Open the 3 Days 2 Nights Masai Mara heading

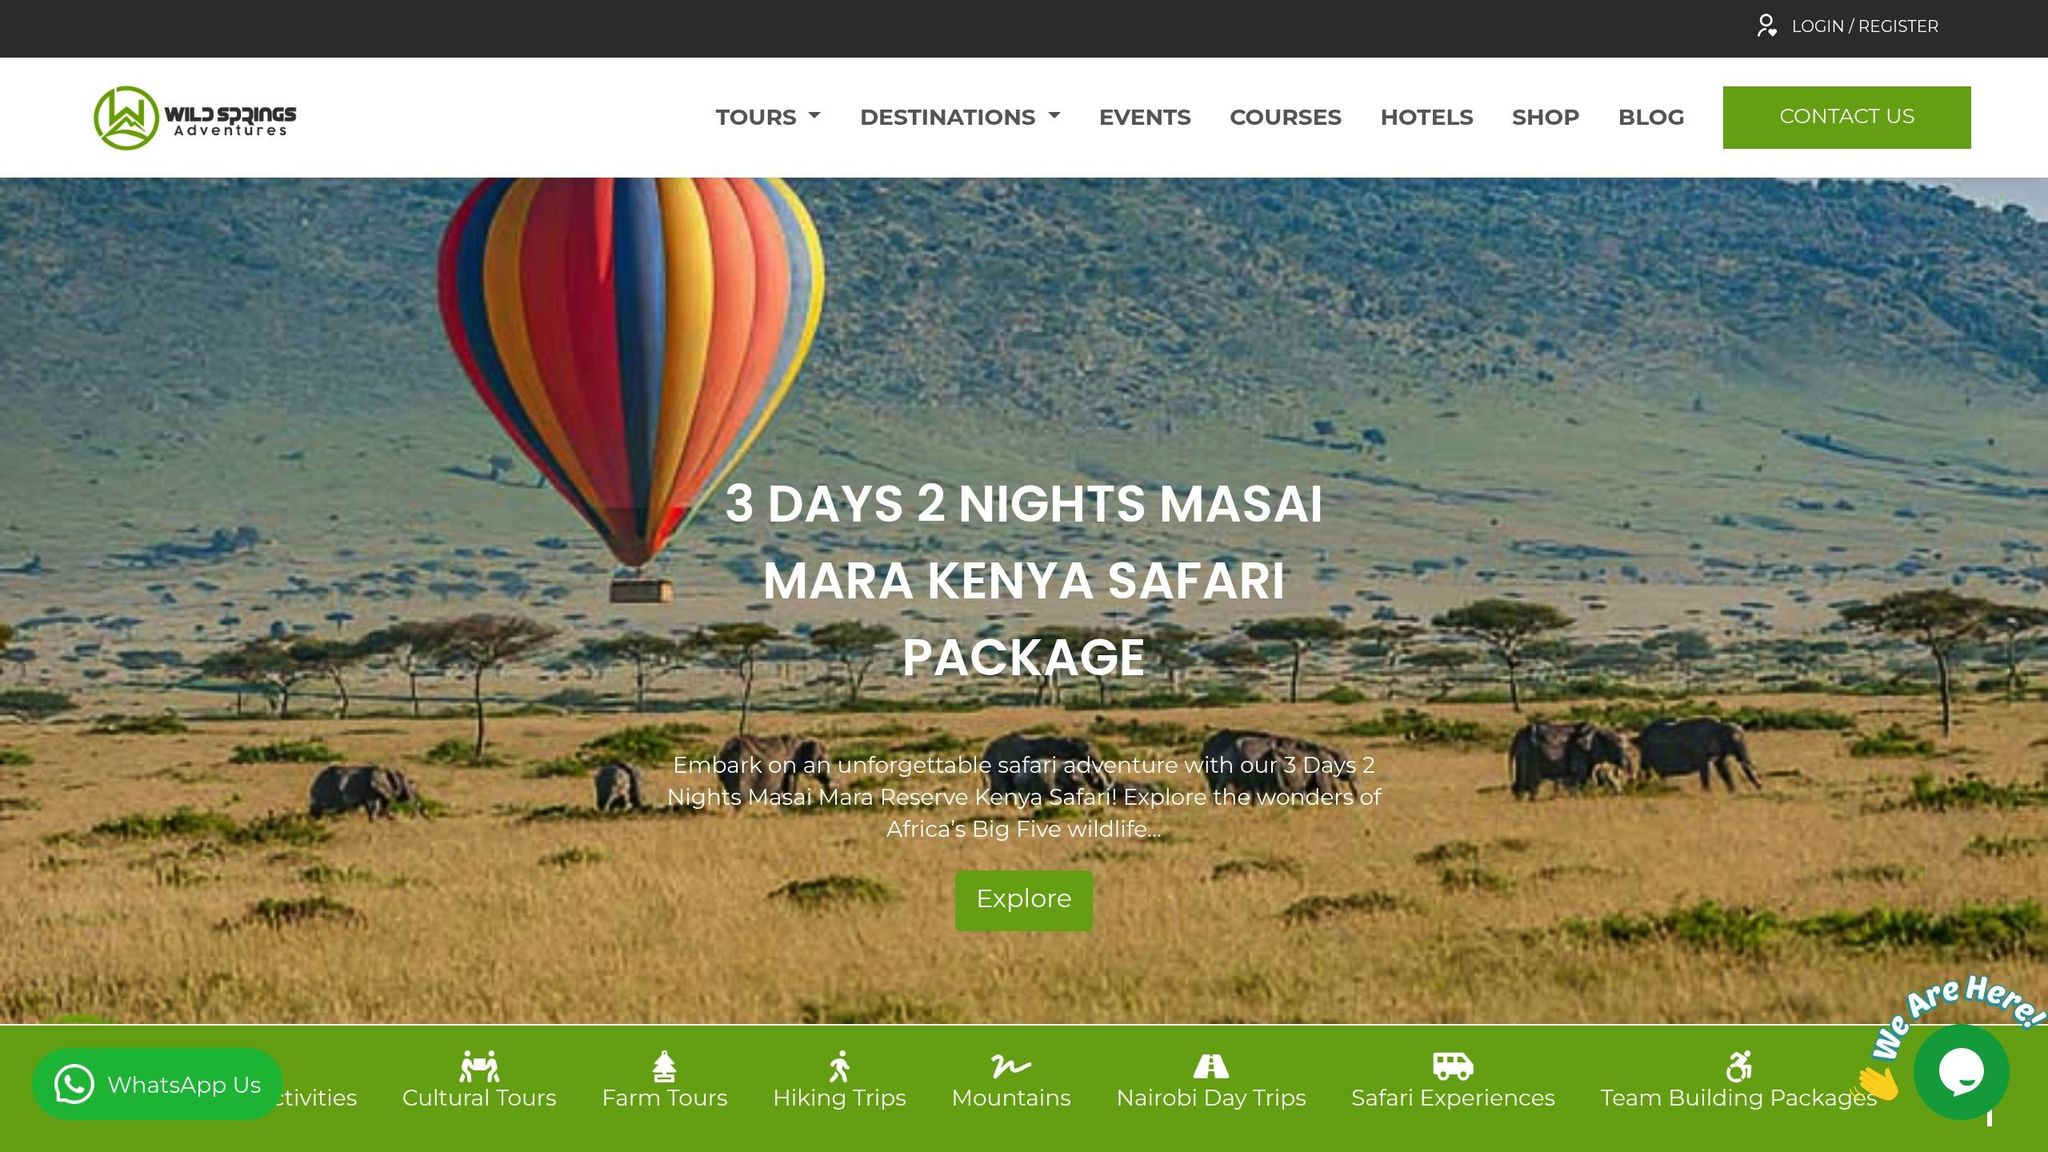(x=1023, y=580)
